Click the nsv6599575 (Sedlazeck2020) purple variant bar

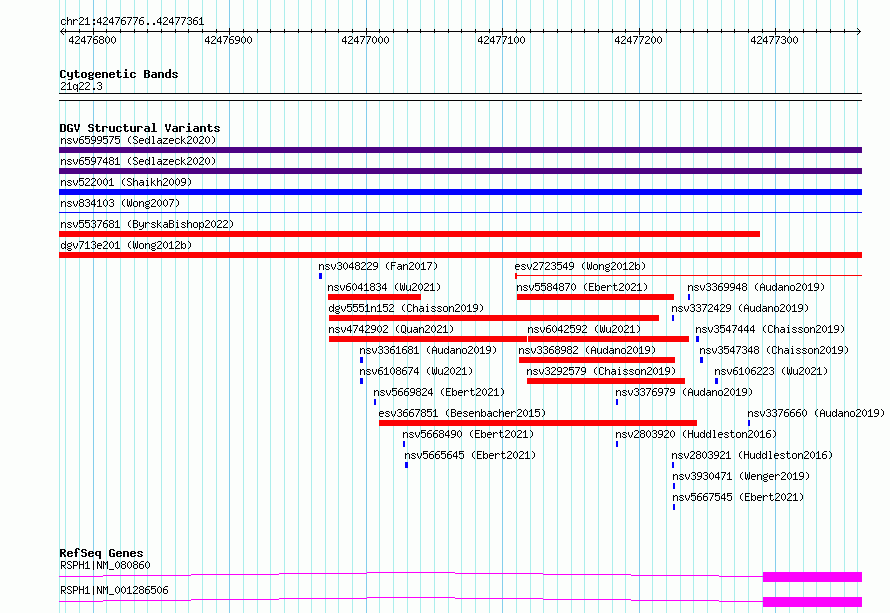coord(460,150)
